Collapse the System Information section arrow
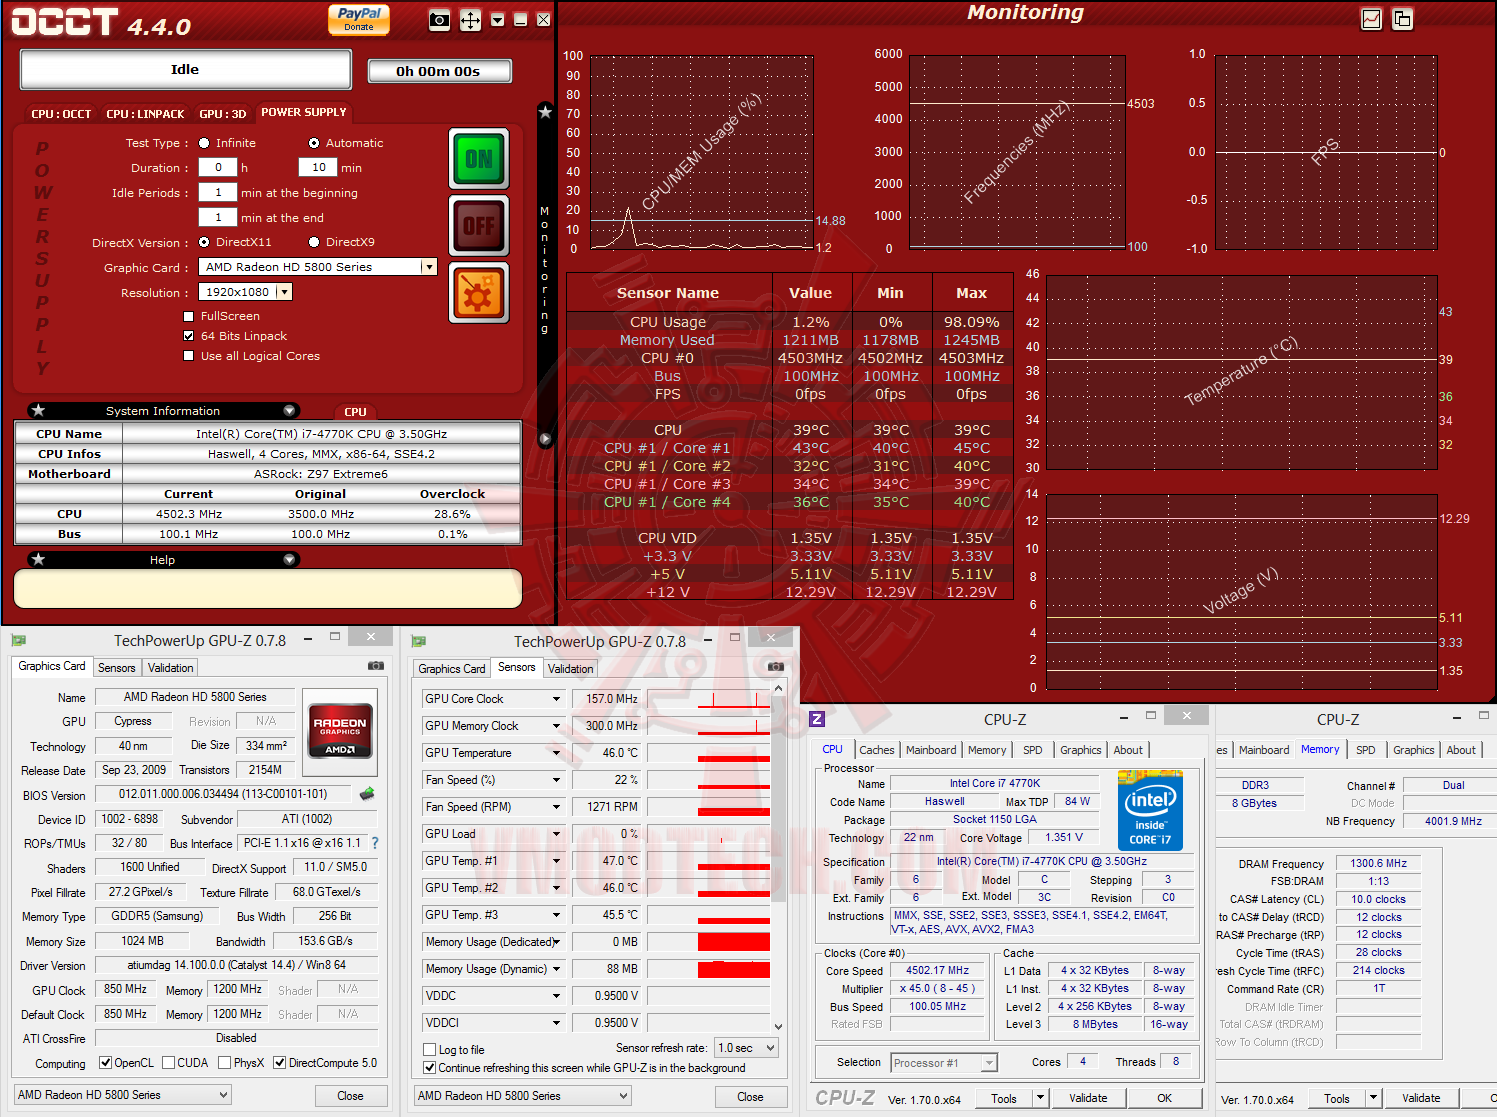The height and width of the screenshot is (1117, 1497). coord(289,410)
